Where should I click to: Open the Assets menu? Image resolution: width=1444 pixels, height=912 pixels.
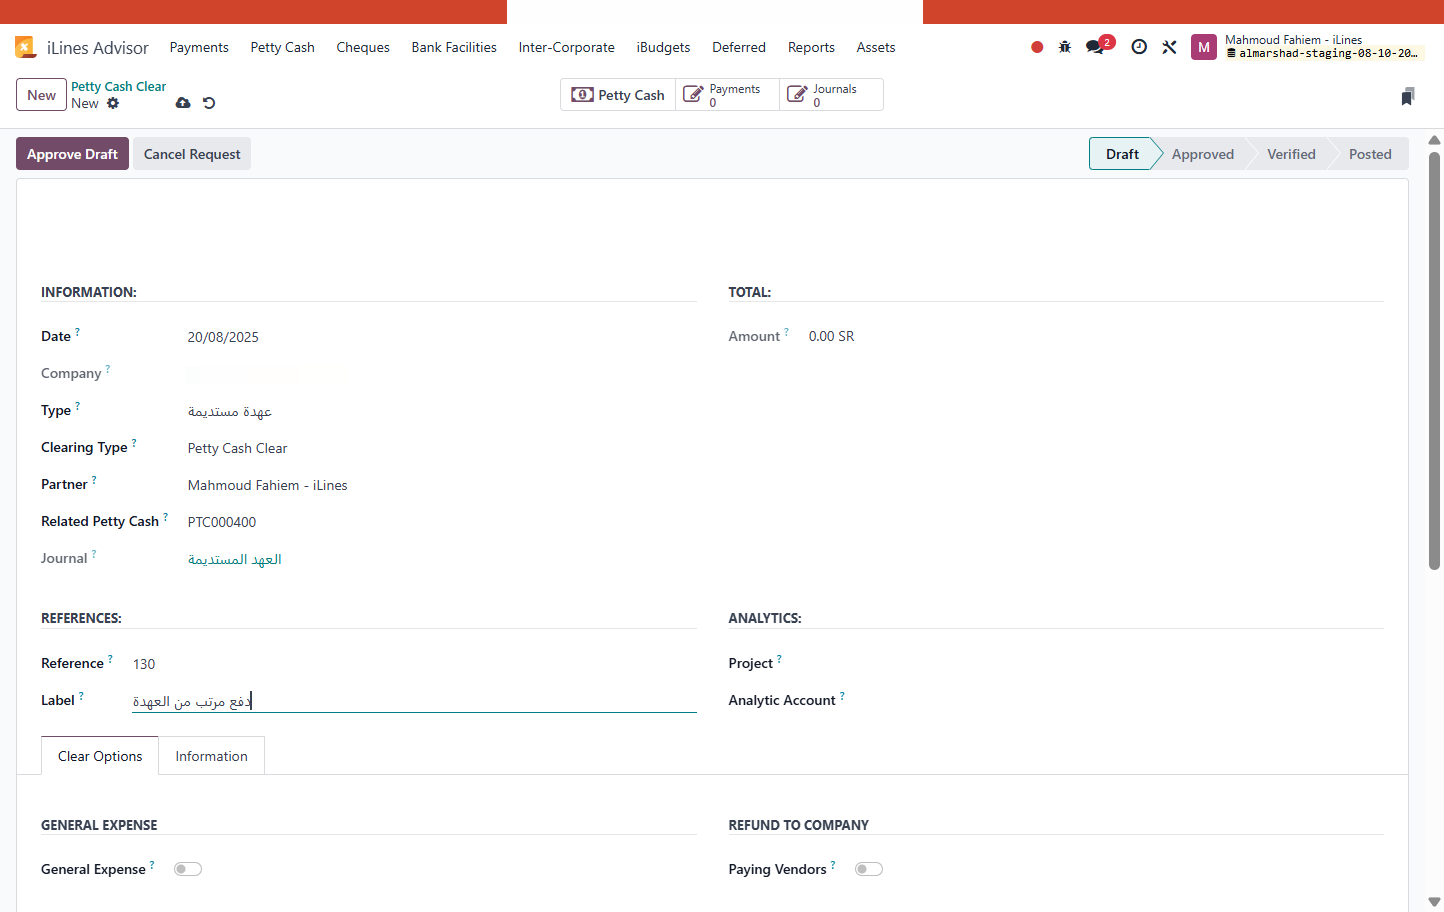876,47
